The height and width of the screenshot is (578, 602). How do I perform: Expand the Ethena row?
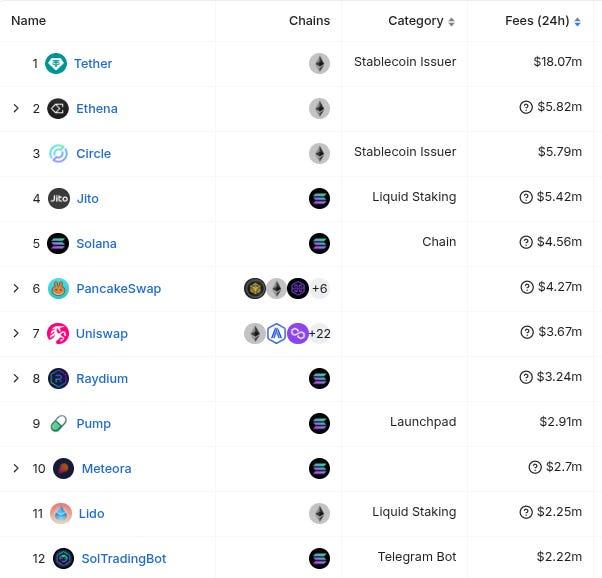16,108
